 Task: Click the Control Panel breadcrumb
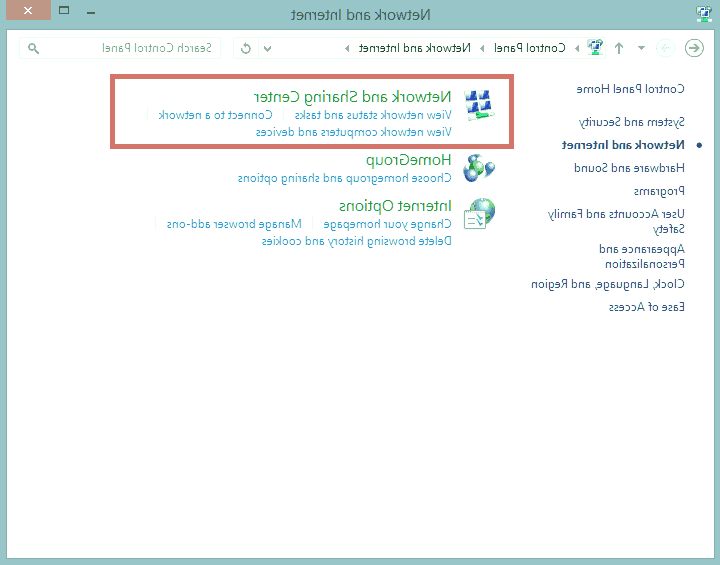coord(529,48)
